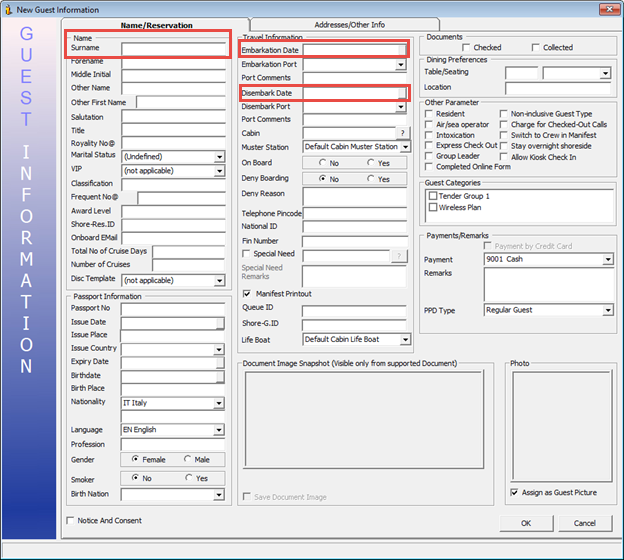Click the Deny Reason text box

[x=355, y=197]
